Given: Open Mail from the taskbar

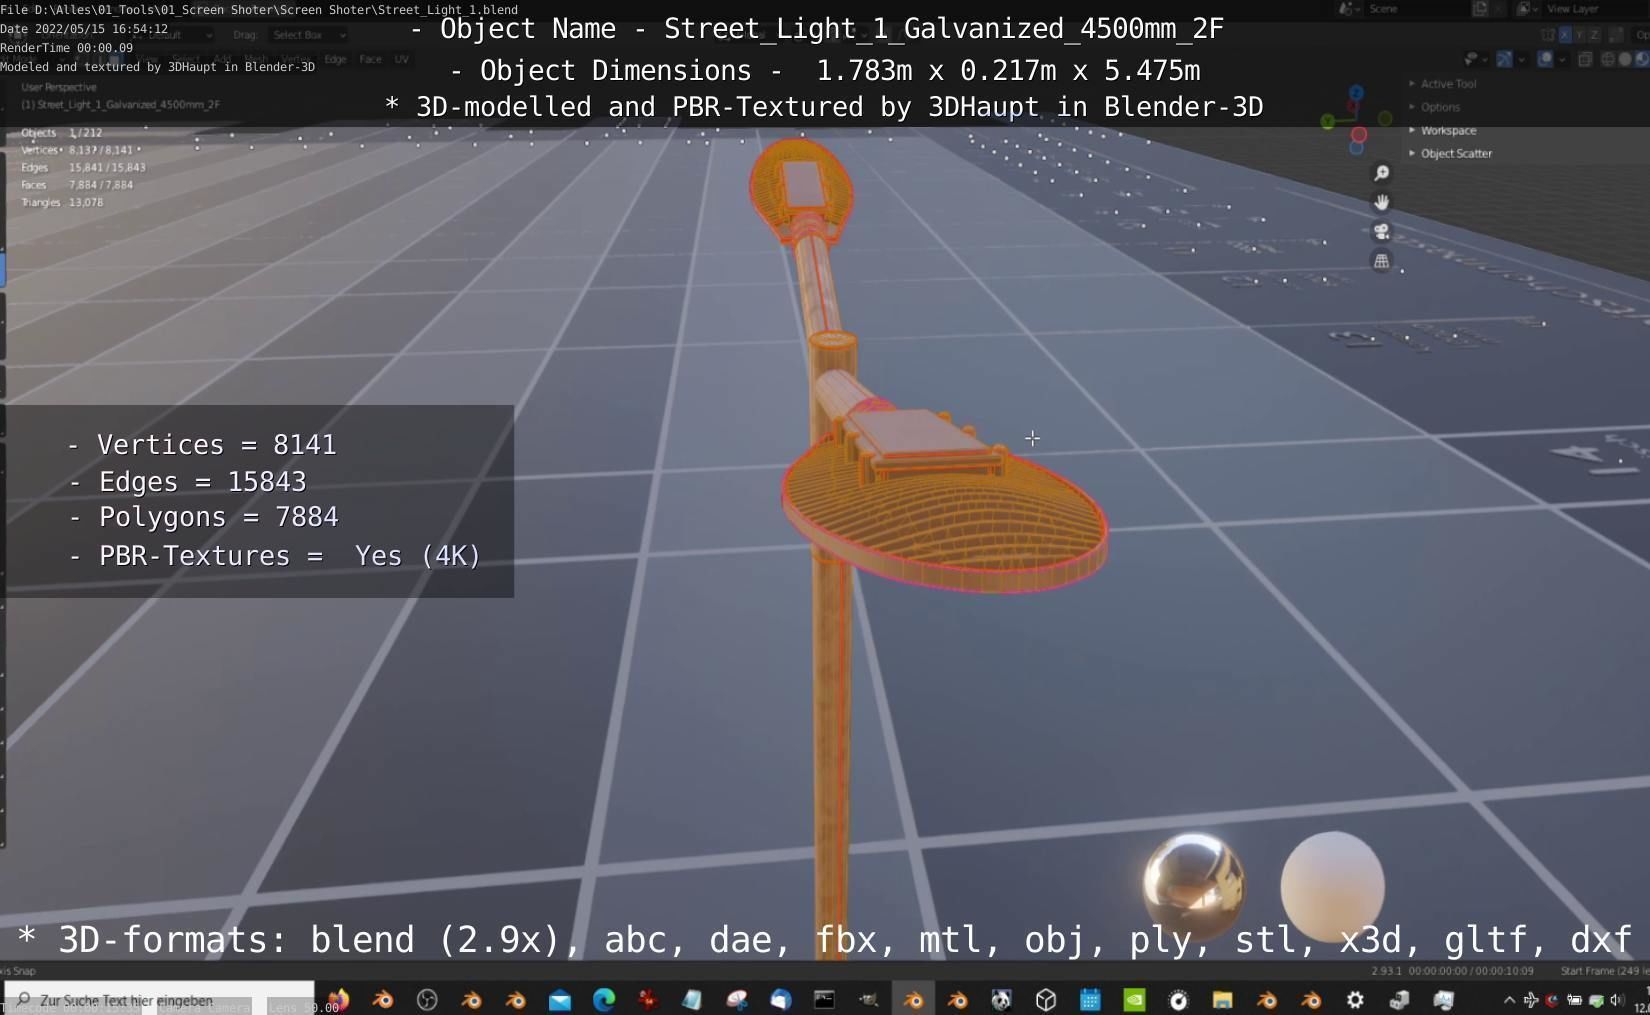Looking at the screenshot, I should pos(560,999).
